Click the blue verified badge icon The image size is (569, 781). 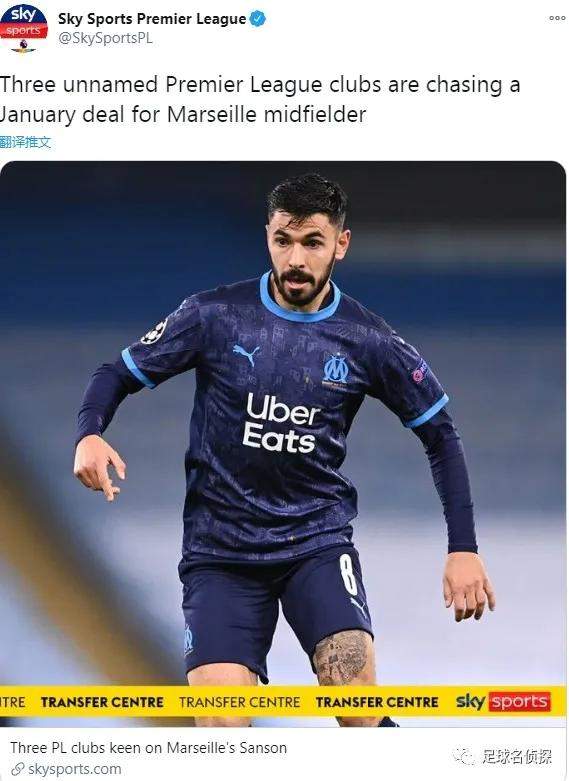tap(258, 19)
